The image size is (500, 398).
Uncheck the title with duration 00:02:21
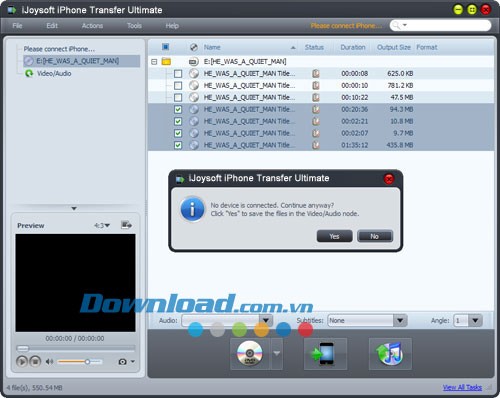[178, 121]
